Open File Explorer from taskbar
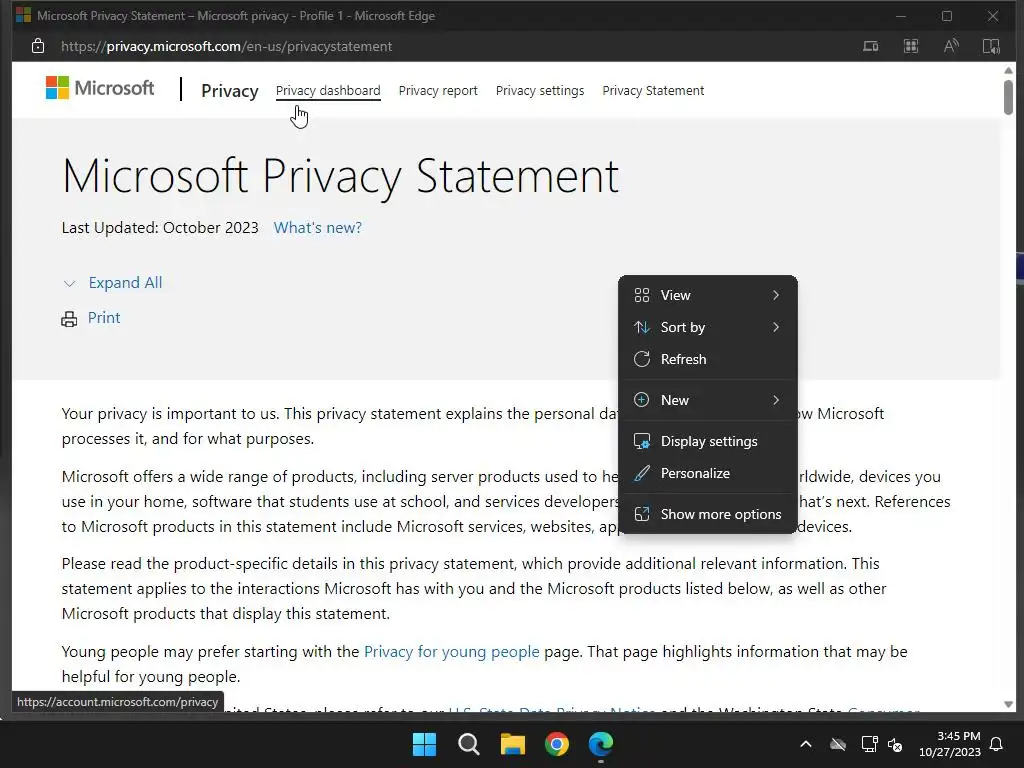 coord(513,744)
